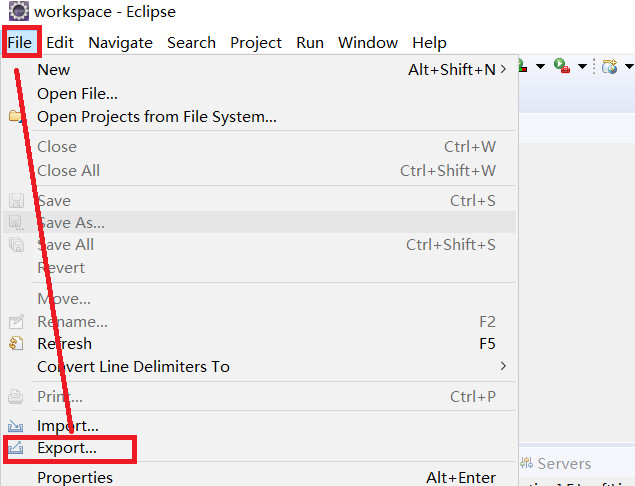Expand the New submenu arrow
Viewport: 635px width, 486px height.
pyautogui.click(x=503, y=69)
